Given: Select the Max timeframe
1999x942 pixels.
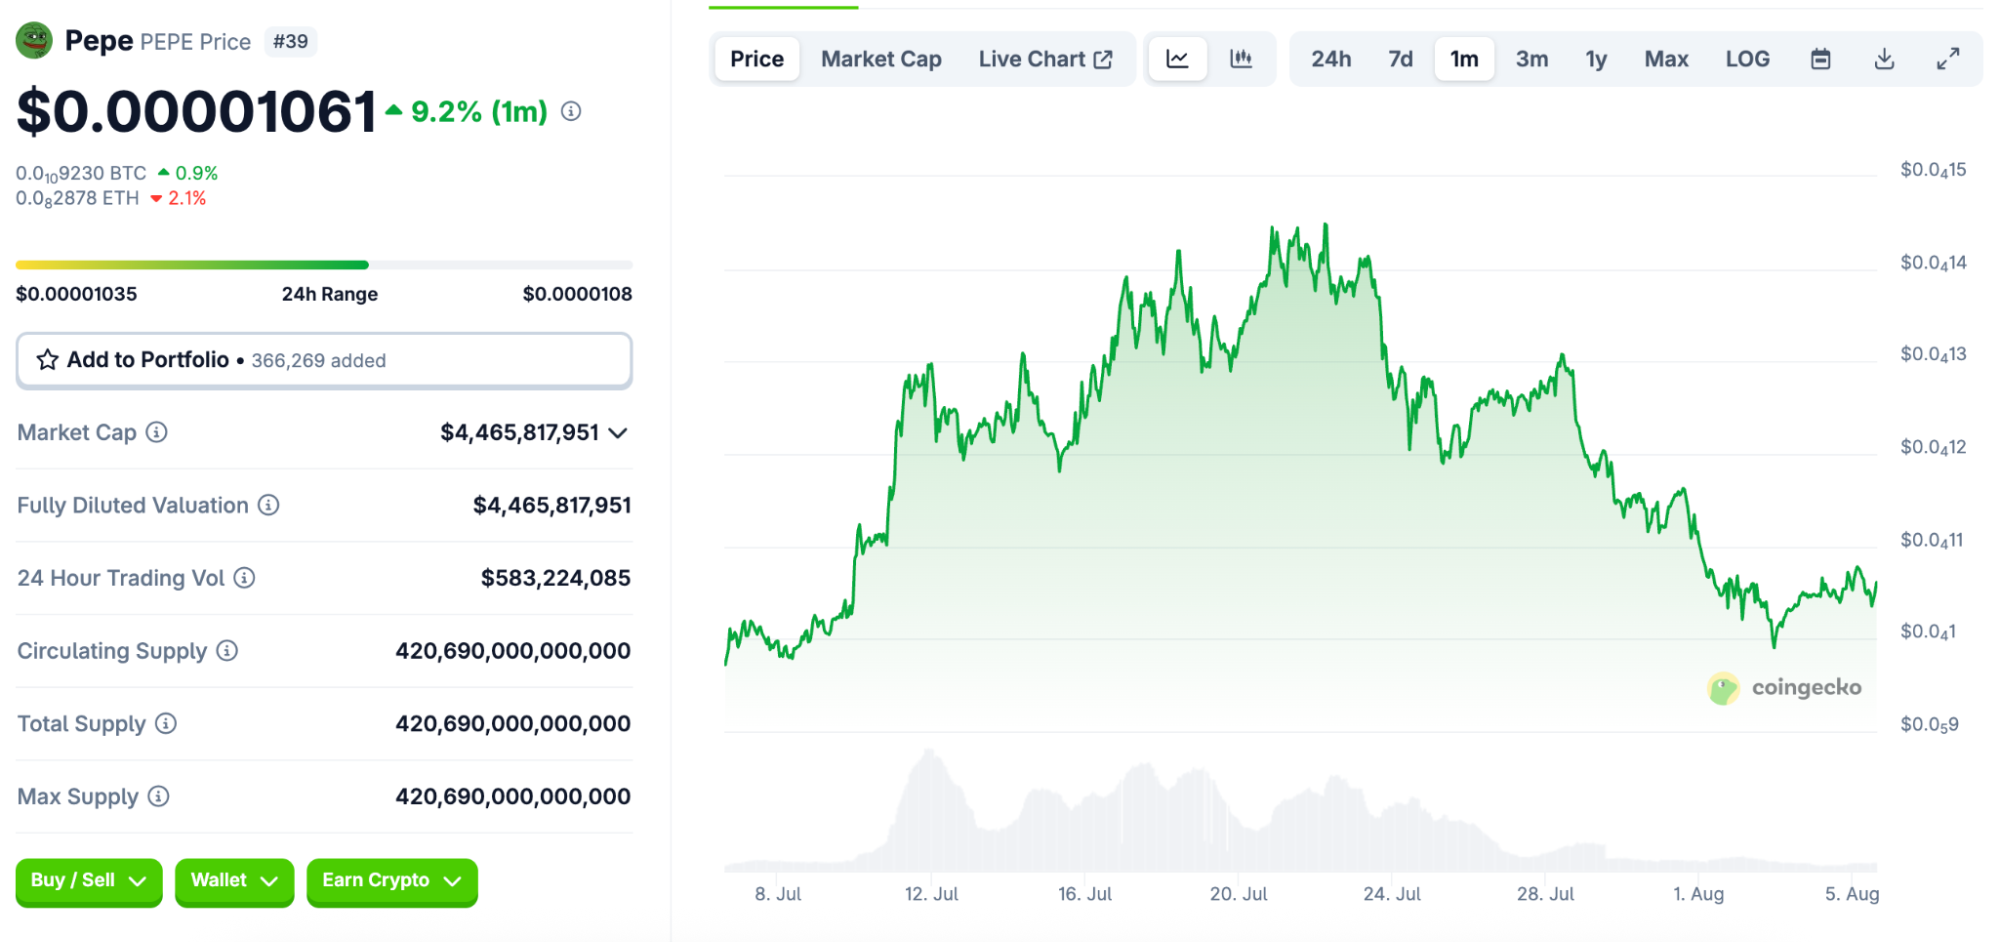Looking at the screenshot, I should [1666, 58].
